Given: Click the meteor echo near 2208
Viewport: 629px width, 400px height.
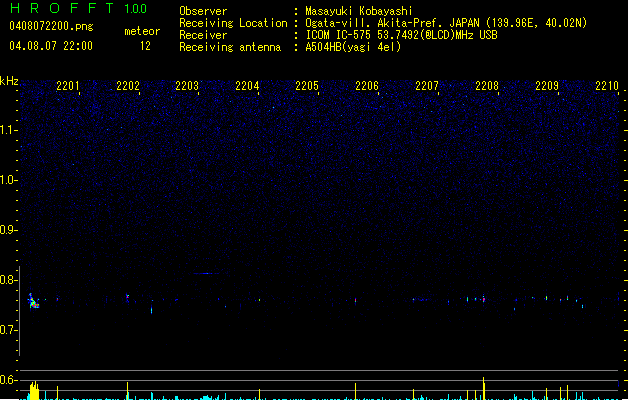Looking at the screenshot, I should point(484,299).
